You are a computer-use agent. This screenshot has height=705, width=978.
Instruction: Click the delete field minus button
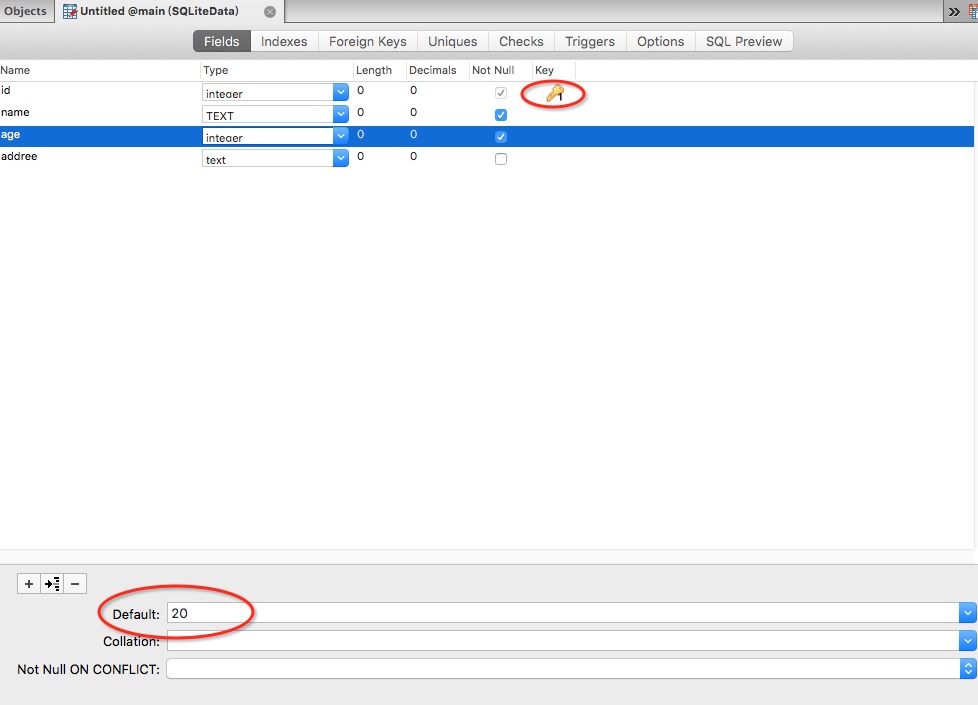75,584
